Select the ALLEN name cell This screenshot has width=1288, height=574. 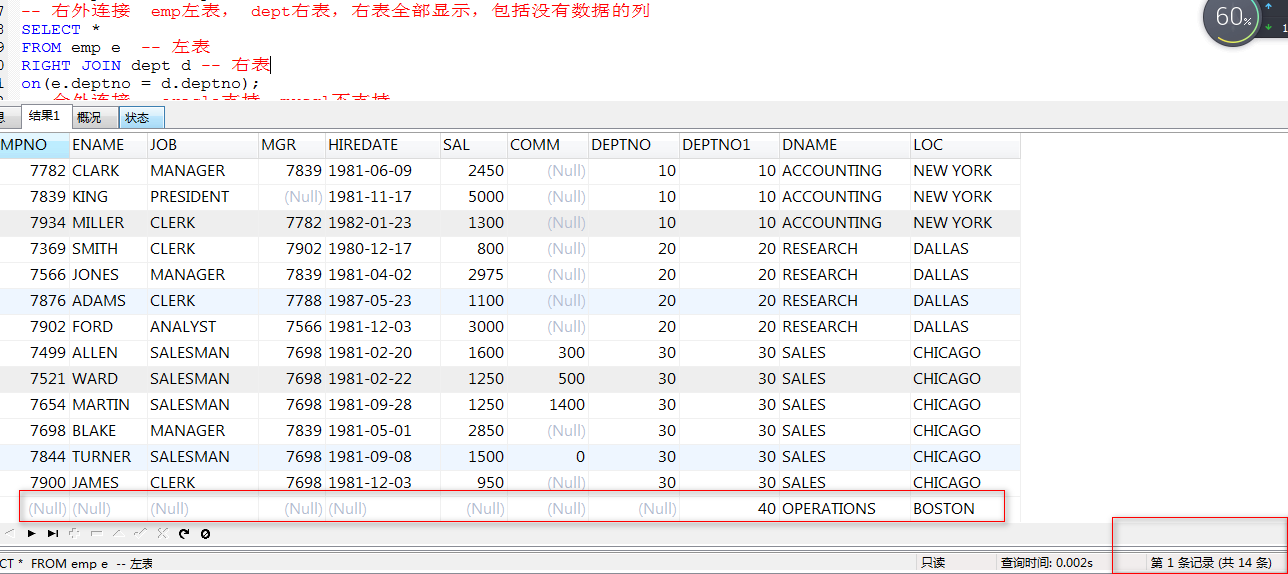[x=108, y=353]
